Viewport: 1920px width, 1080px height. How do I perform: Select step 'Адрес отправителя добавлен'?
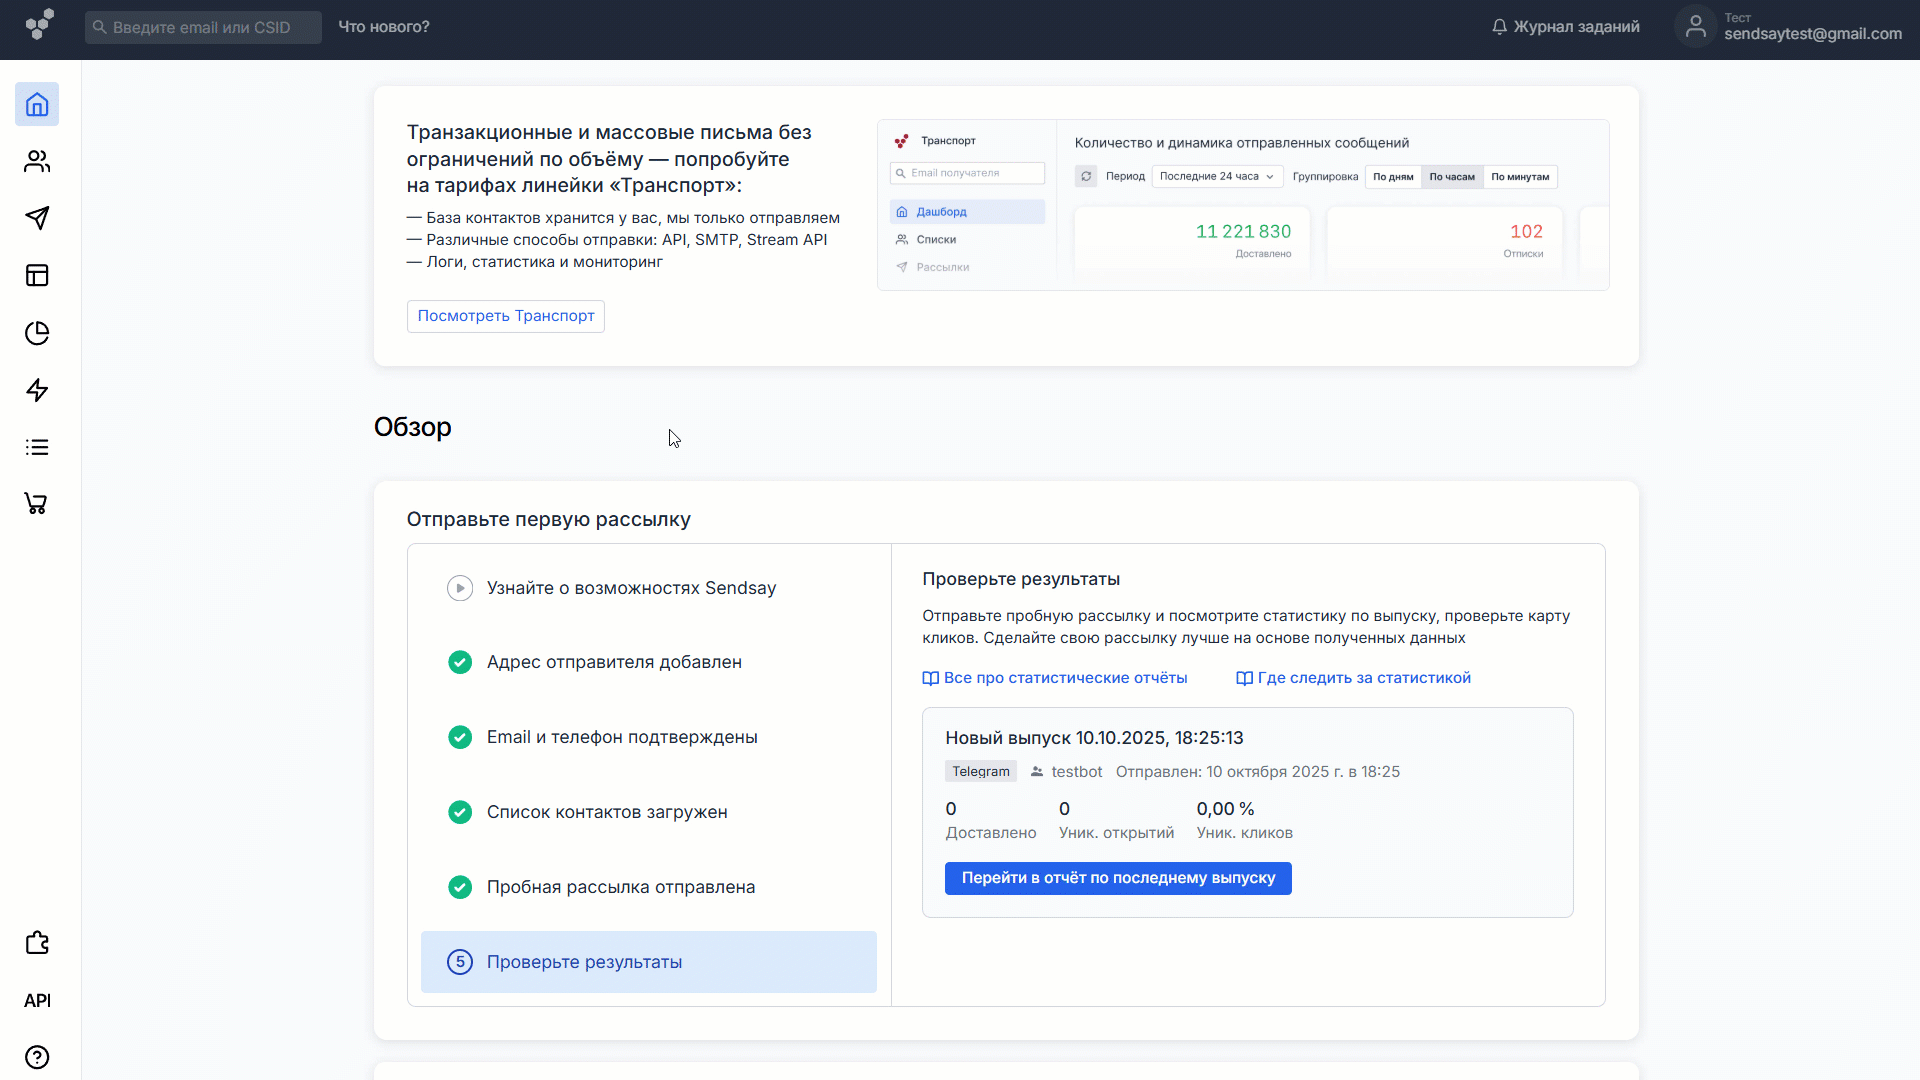pyautogui.click(x=613, y=662)
